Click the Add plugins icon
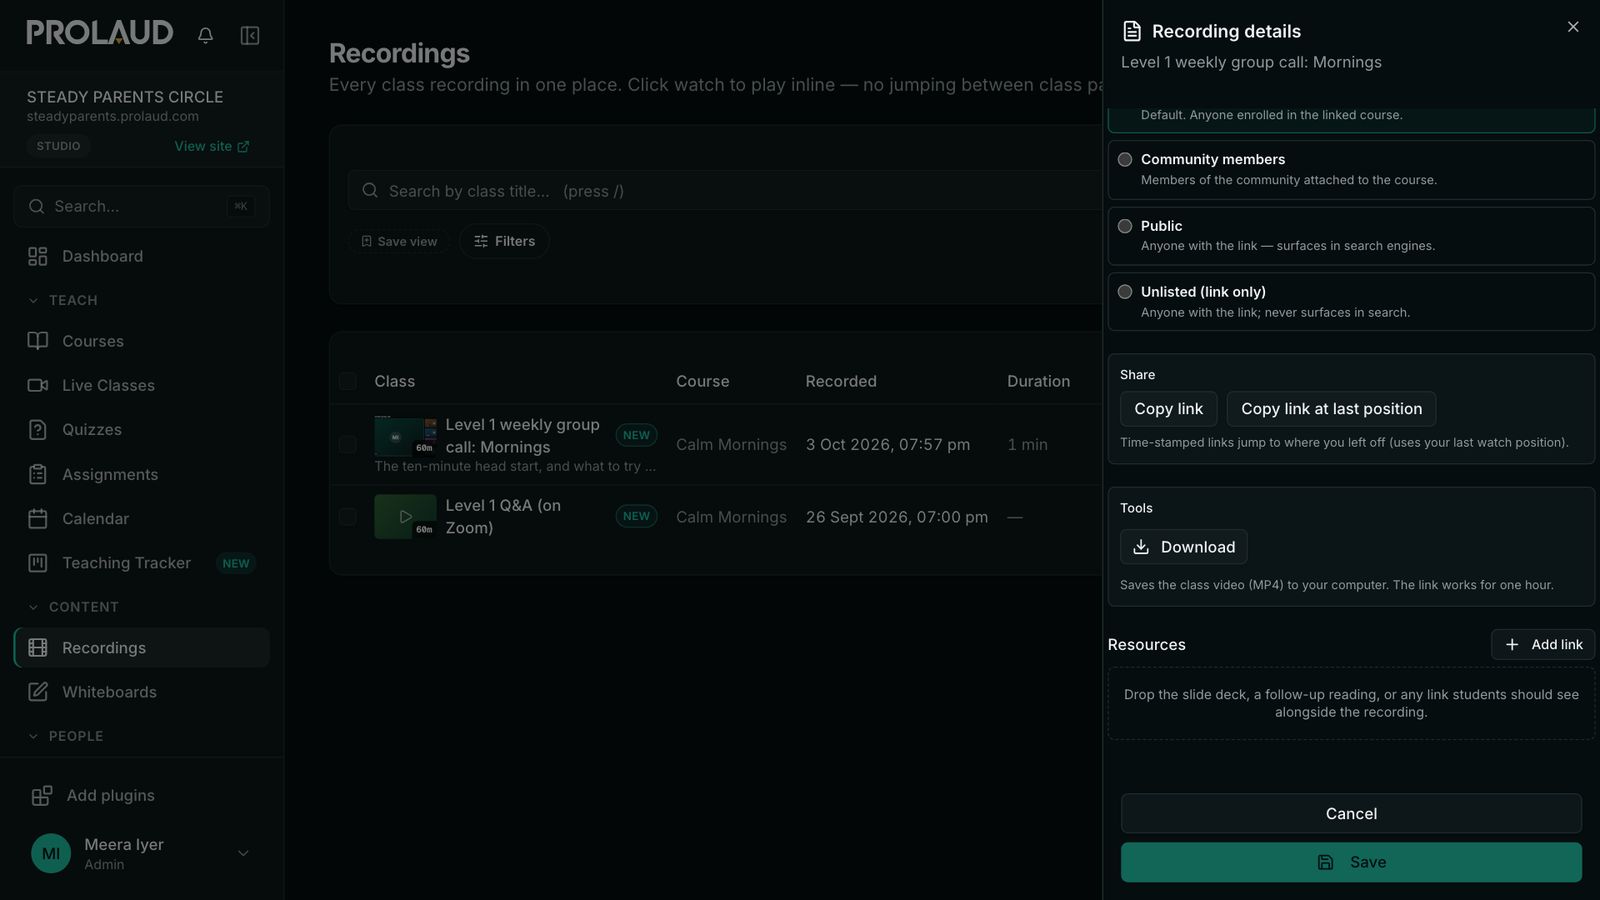Viewport: 1600px width, 900px height. pyautogui.click(x=42, y=795)
